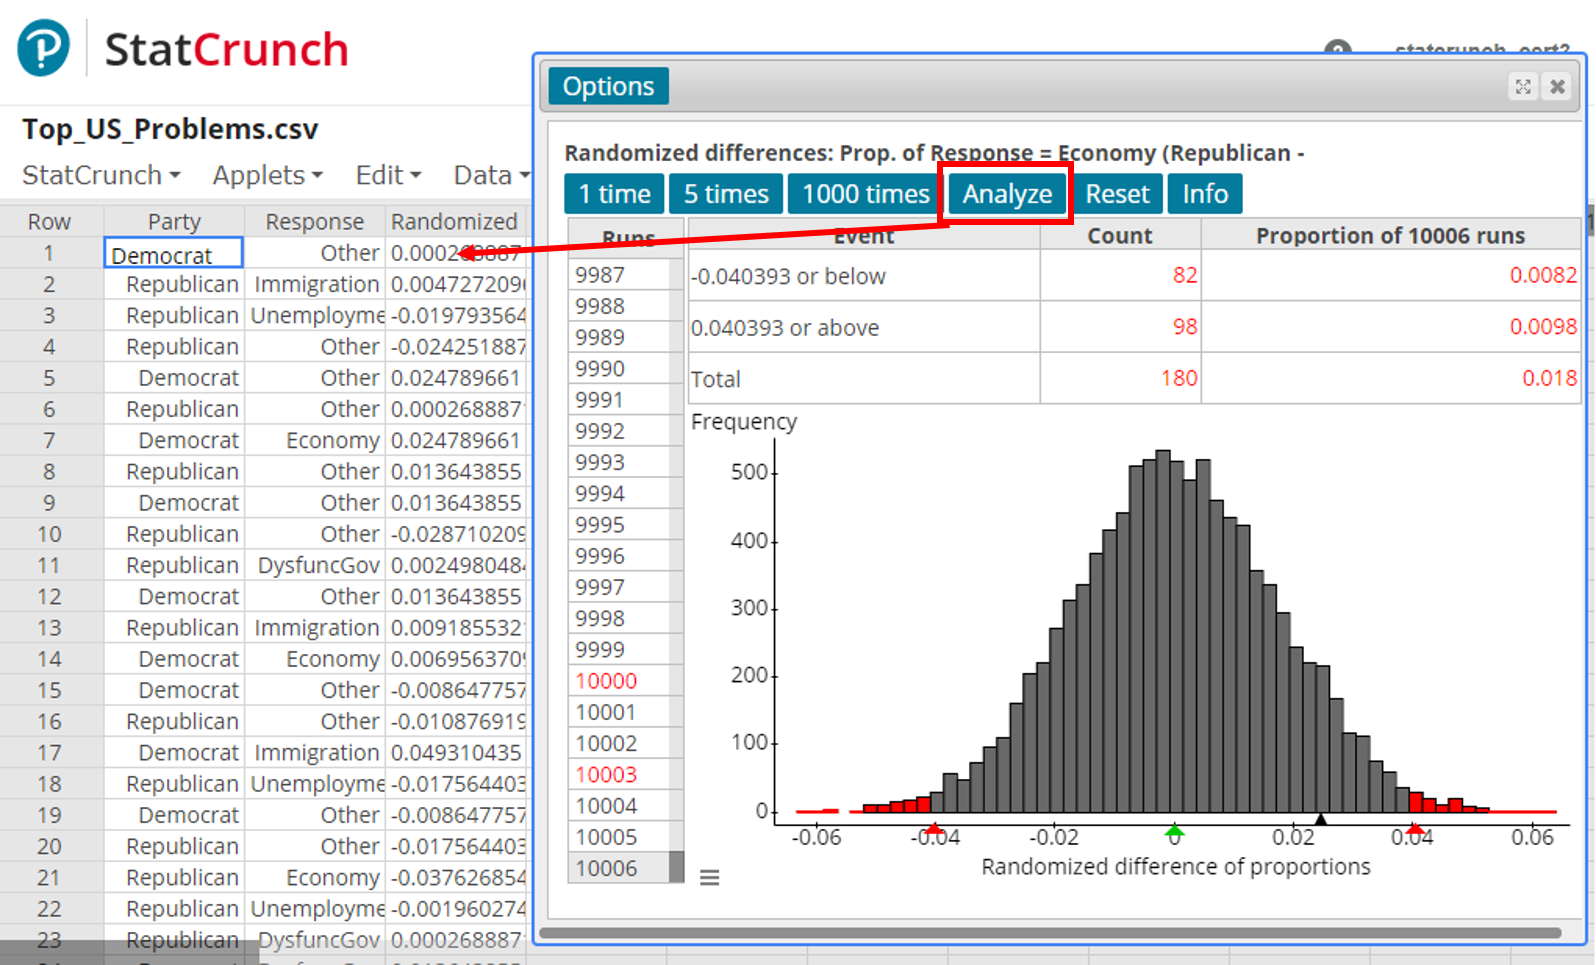Screen dimensions: 1596x965
Task: Click the Analyze button
Action: coord(1006,194)
